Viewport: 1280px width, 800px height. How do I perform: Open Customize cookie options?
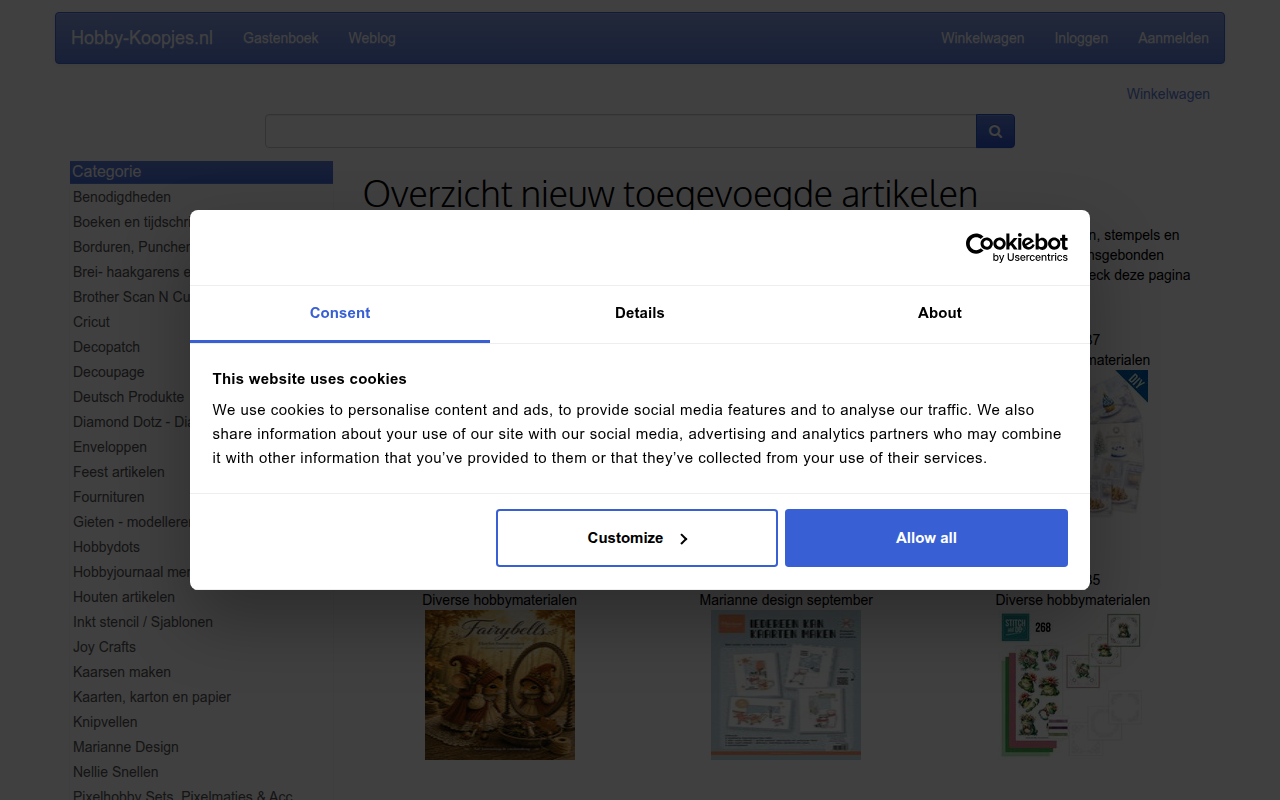click(637, 538)
